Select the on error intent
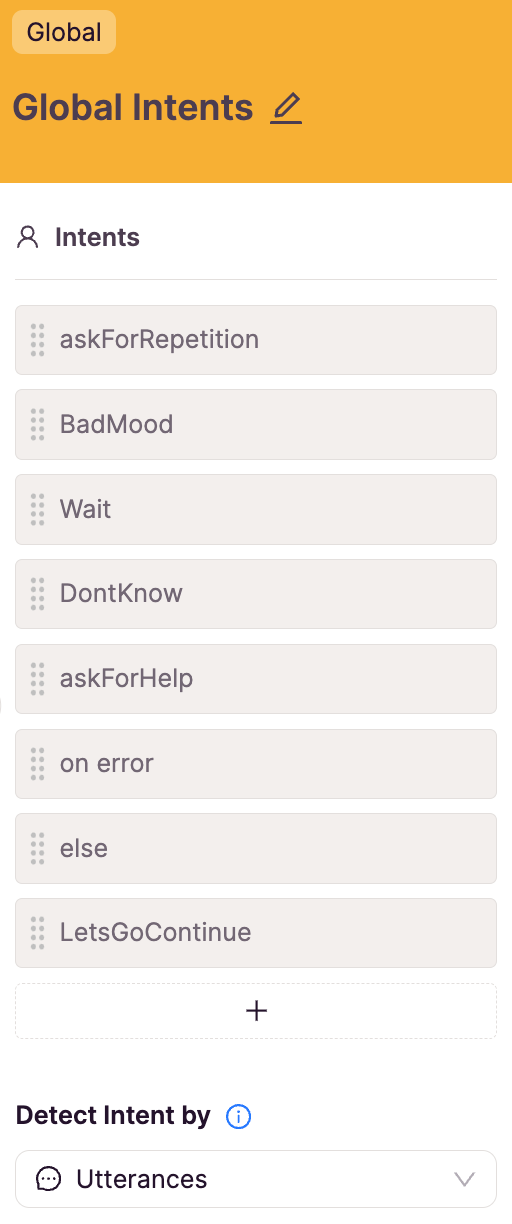 (256, 764)
